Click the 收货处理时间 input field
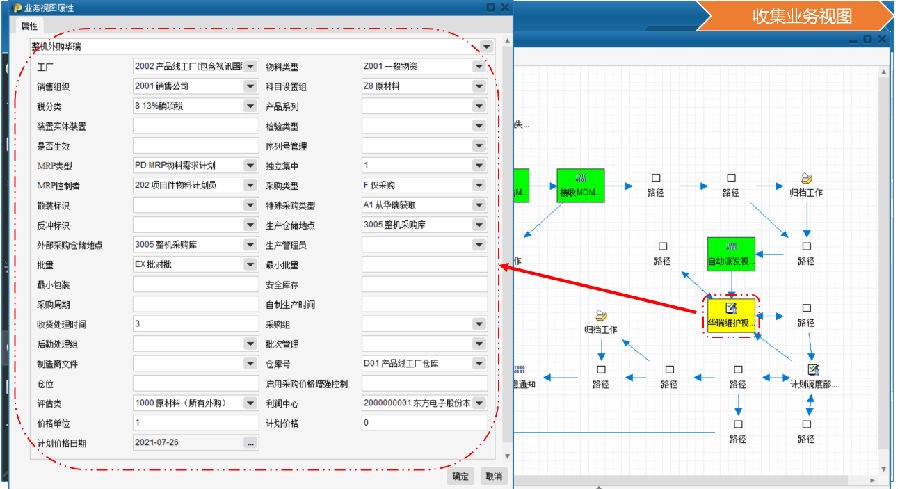The width and height of the screenshot is (900, 489). pos(195,324)
